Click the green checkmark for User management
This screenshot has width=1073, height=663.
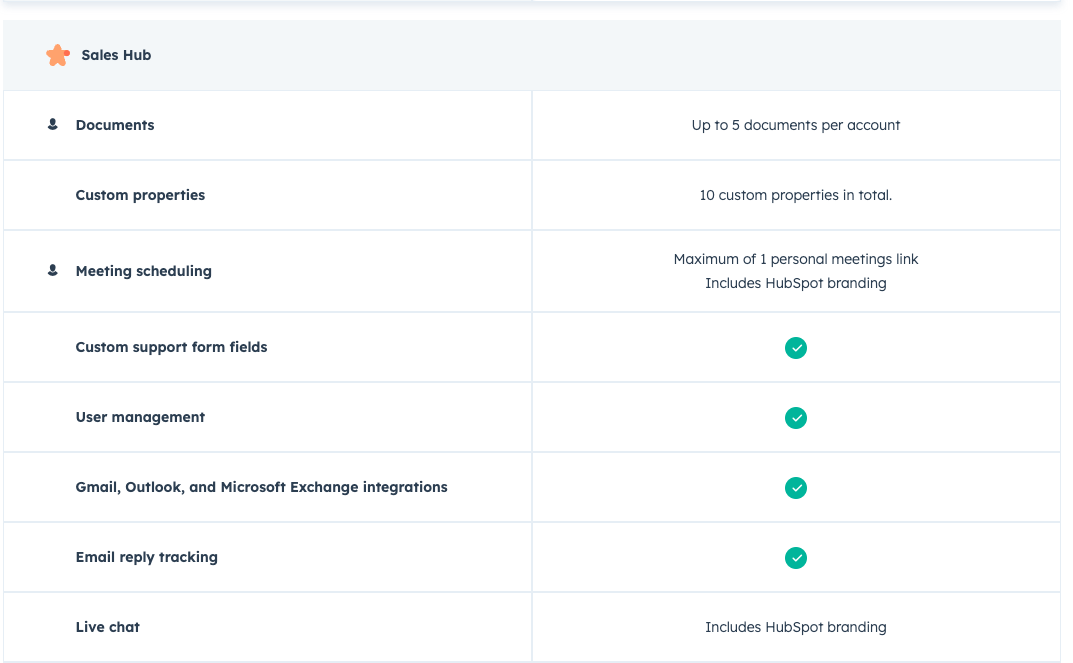pyautogui.click(x=796, y=418)
